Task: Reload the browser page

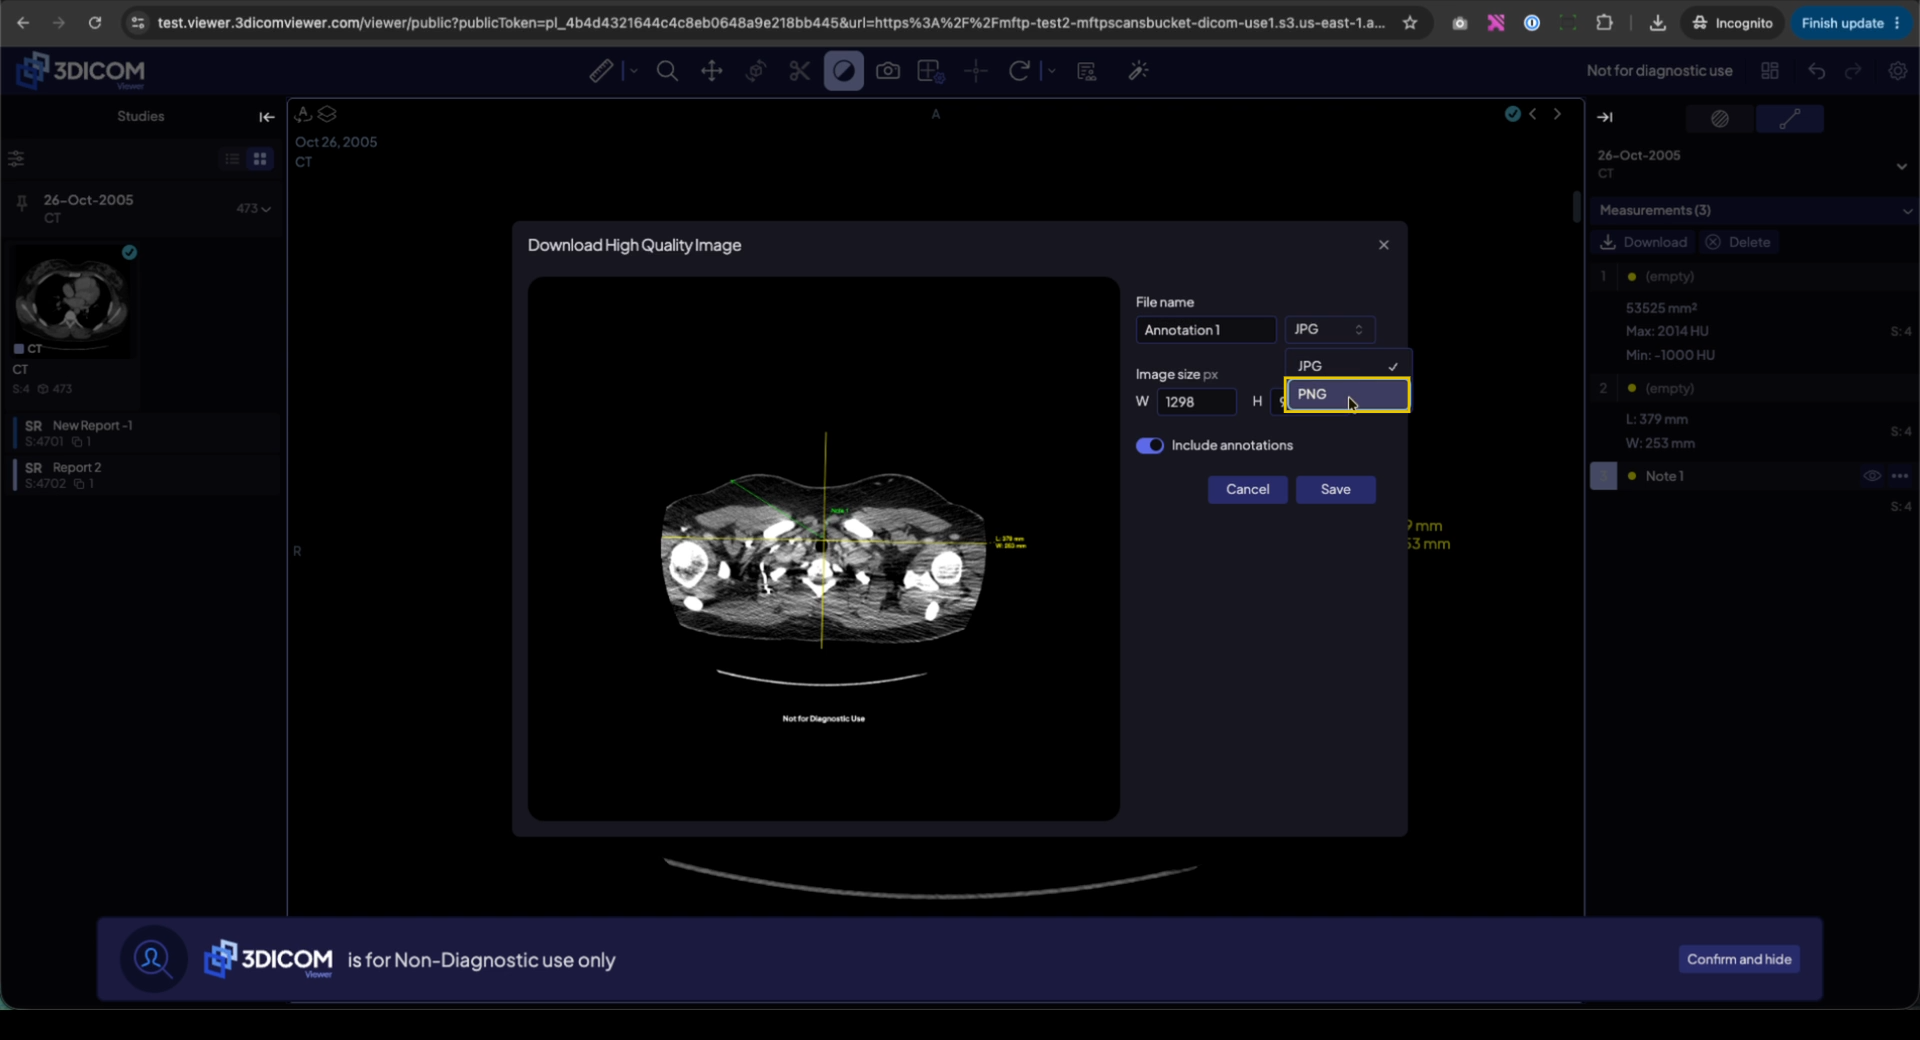Action: [x=95, y=23]
